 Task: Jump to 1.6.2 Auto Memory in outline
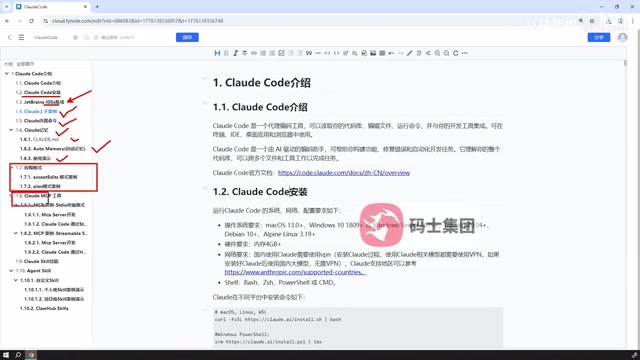pos(52,149)
